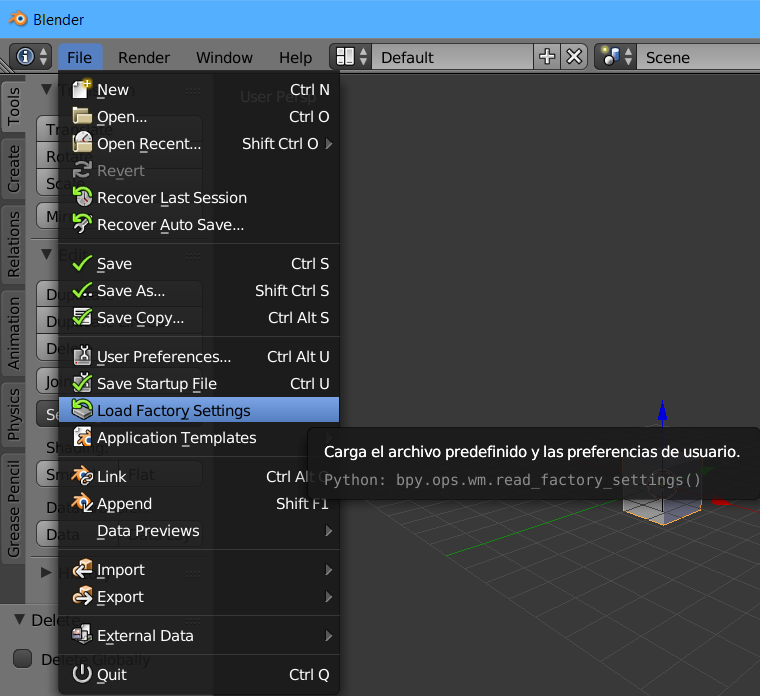Select New from the File menu
This screenshot has height=696, width=760.
pos(199,90)
